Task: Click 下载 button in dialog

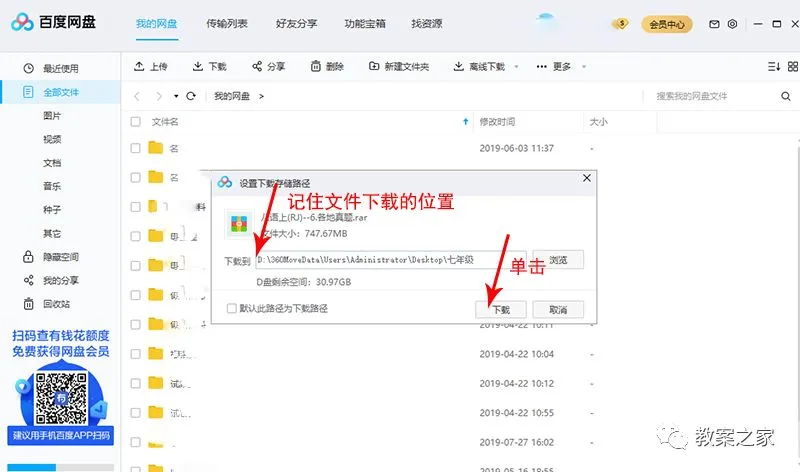Action: pos(501,310)
